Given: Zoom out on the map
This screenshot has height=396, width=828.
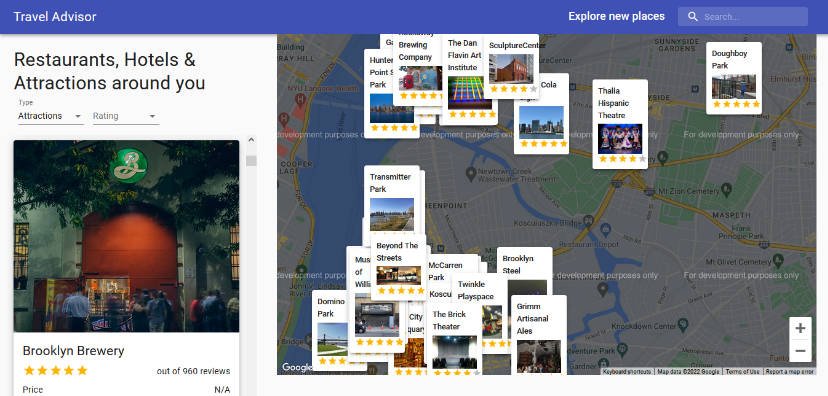Looking at the screenshot, I should [x=800, y=351].
